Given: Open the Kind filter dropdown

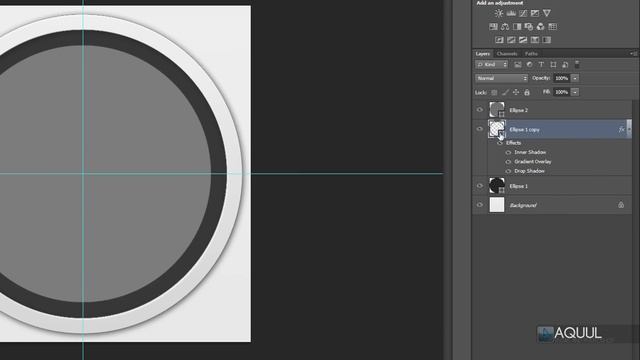Looking at the screenshot, I should tap(492, 64).
